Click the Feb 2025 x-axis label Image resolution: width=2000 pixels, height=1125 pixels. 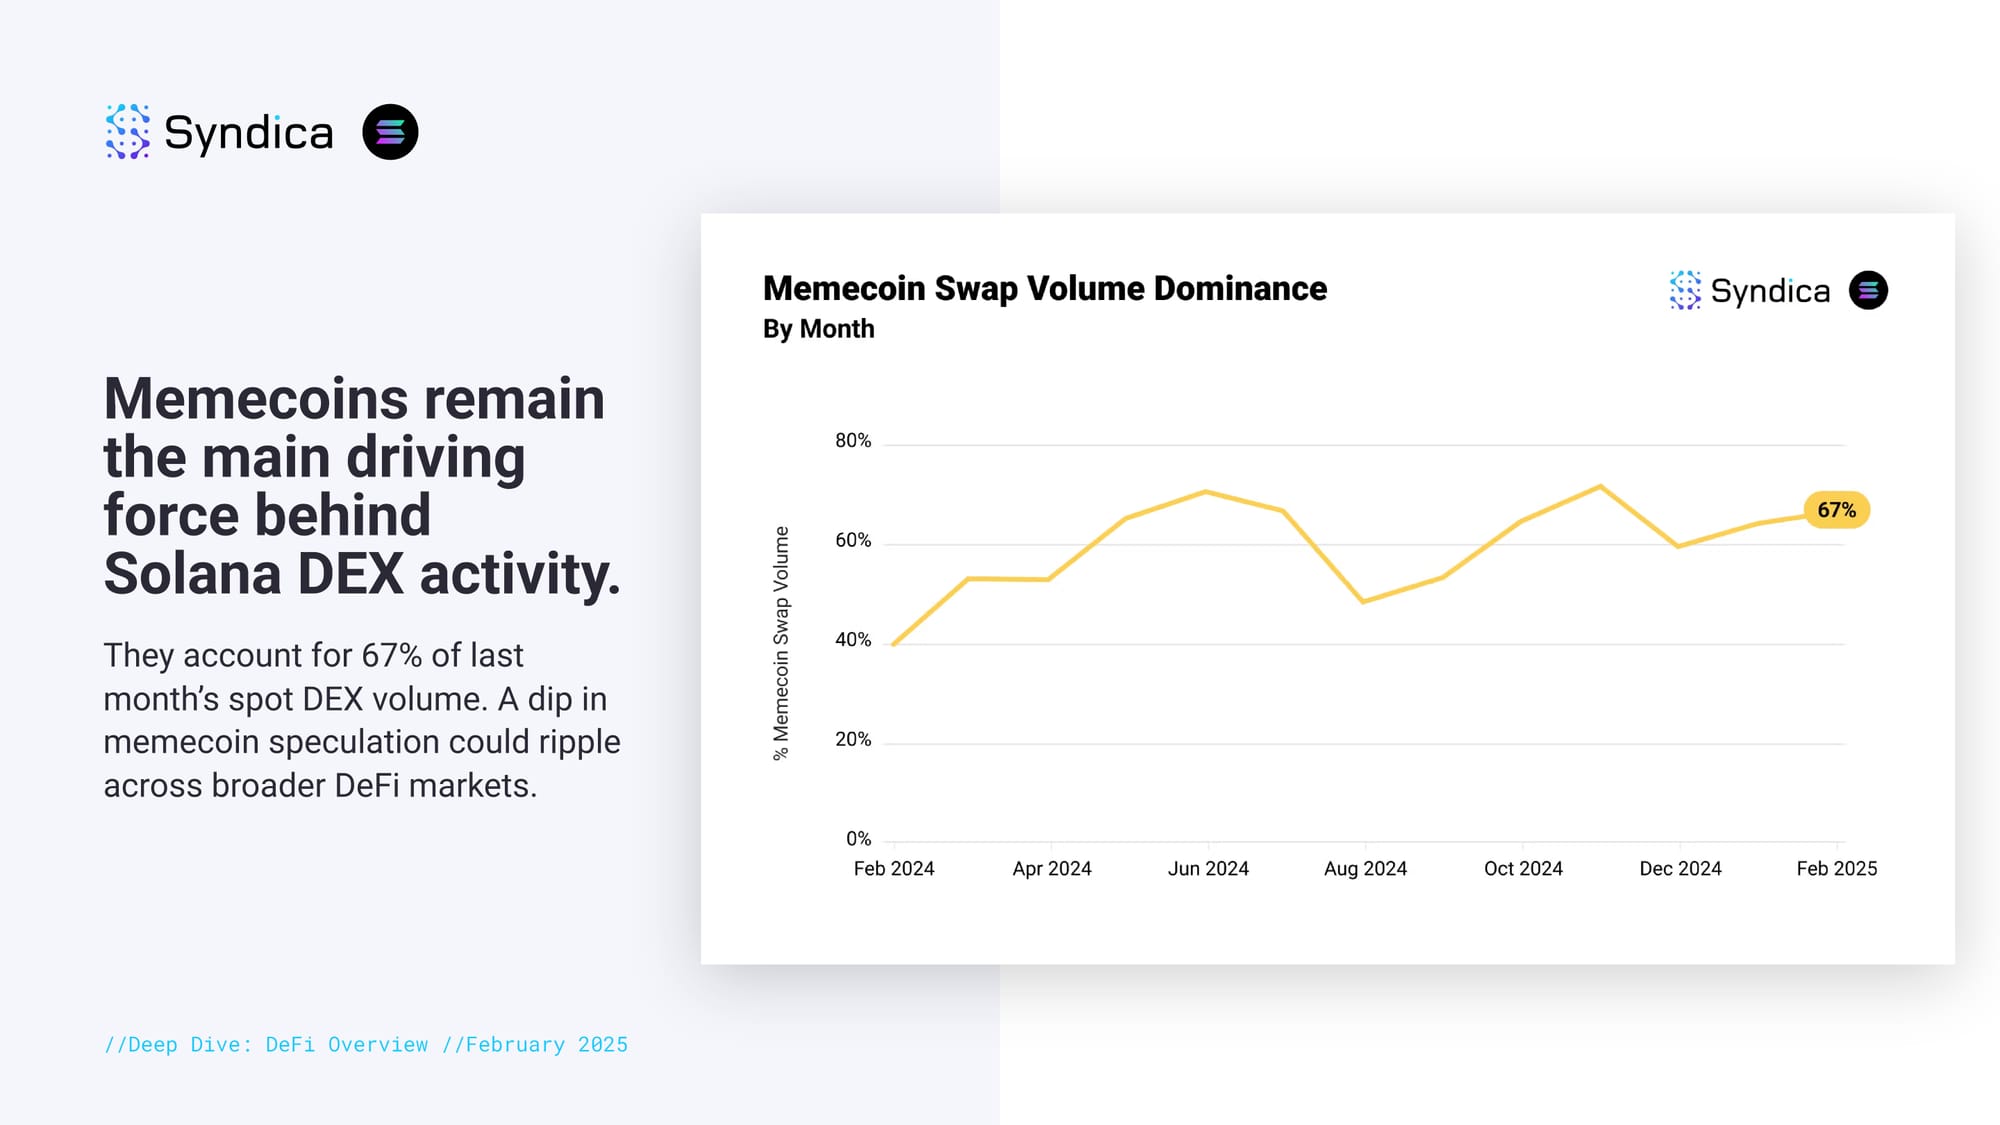coord(1836,868)
